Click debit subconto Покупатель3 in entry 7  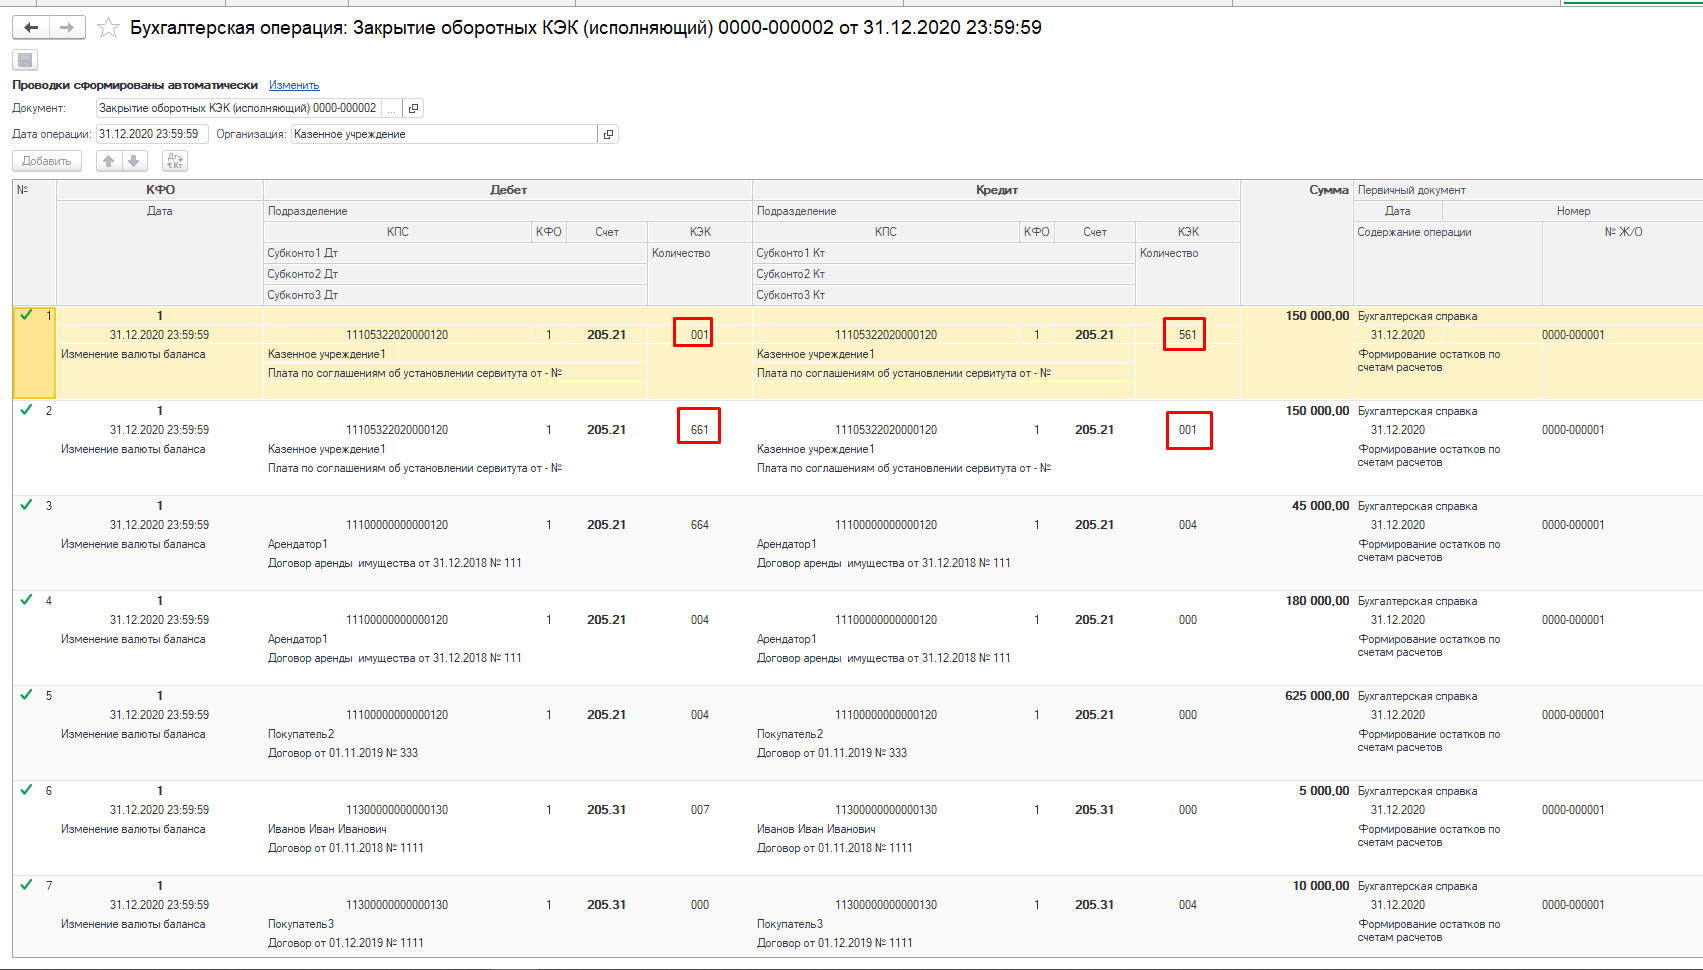tap(301, 924)
